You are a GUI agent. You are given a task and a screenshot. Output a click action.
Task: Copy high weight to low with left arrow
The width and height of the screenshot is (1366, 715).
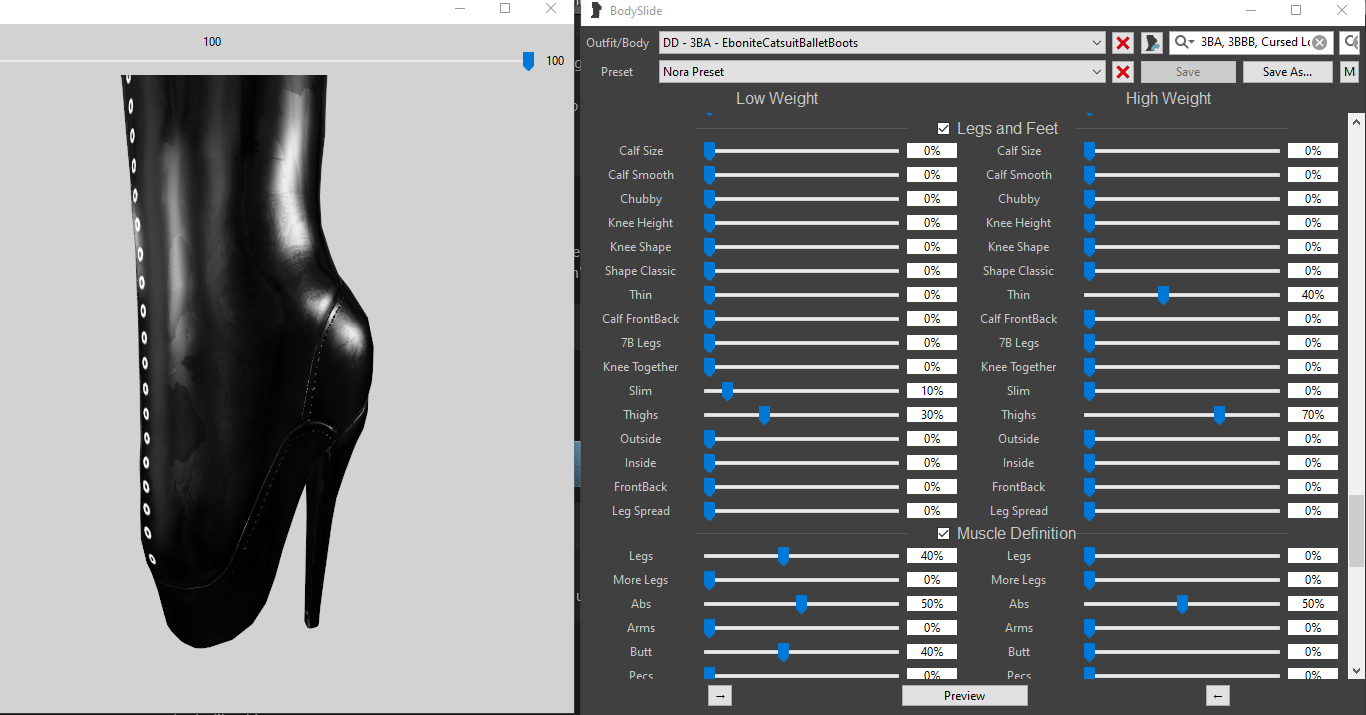pos(1217,696)
